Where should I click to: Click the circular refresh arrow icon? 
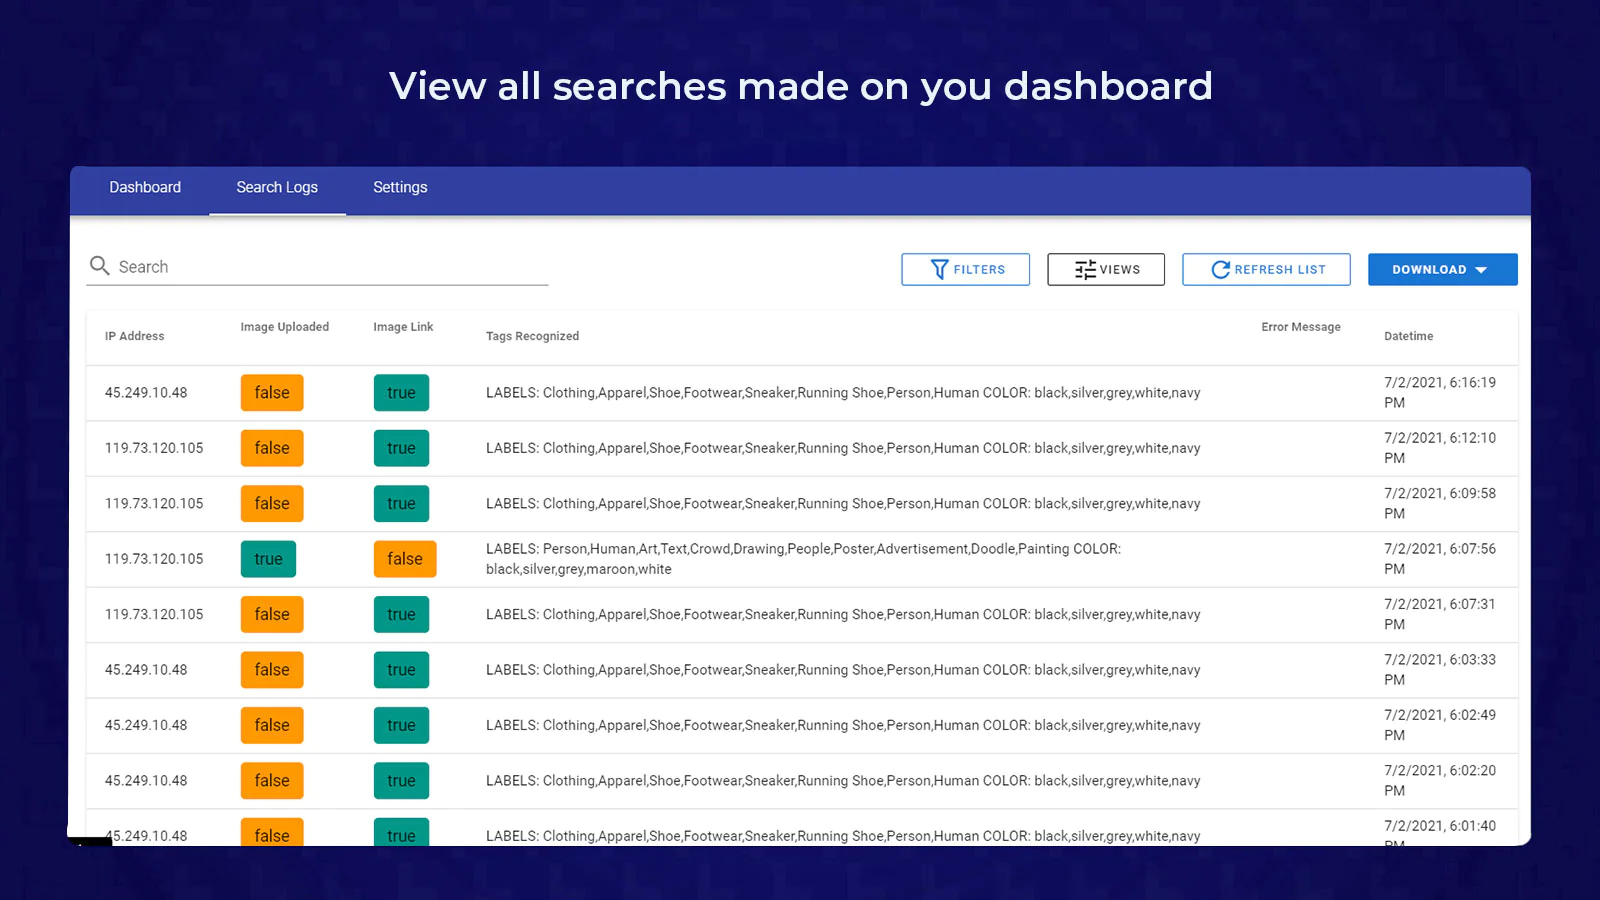pyautogui.click(x=1220, y=270)
